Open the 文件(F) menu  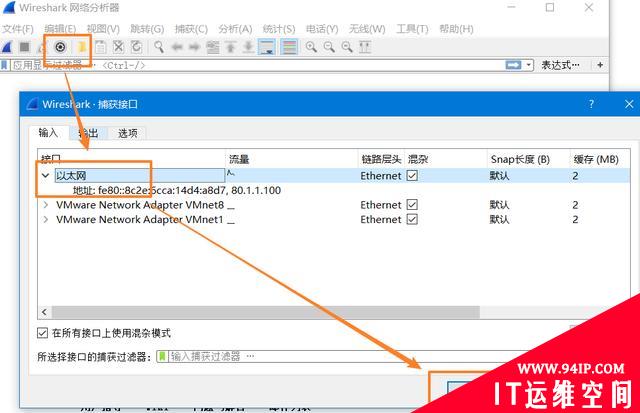(x=18, y=29)
